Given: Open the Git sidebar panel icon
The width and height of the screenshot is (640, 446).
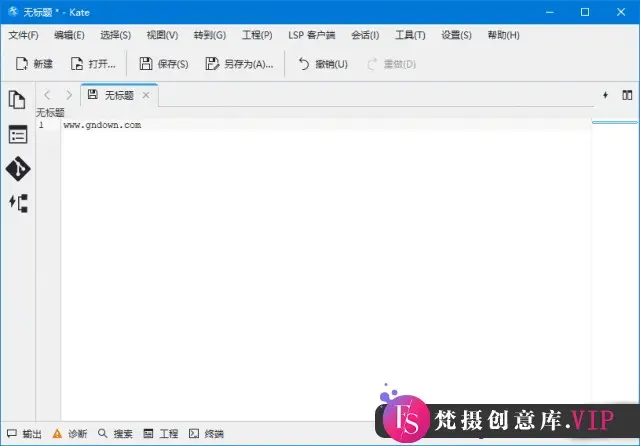Looking at the screenshot, I should point(18,169).
